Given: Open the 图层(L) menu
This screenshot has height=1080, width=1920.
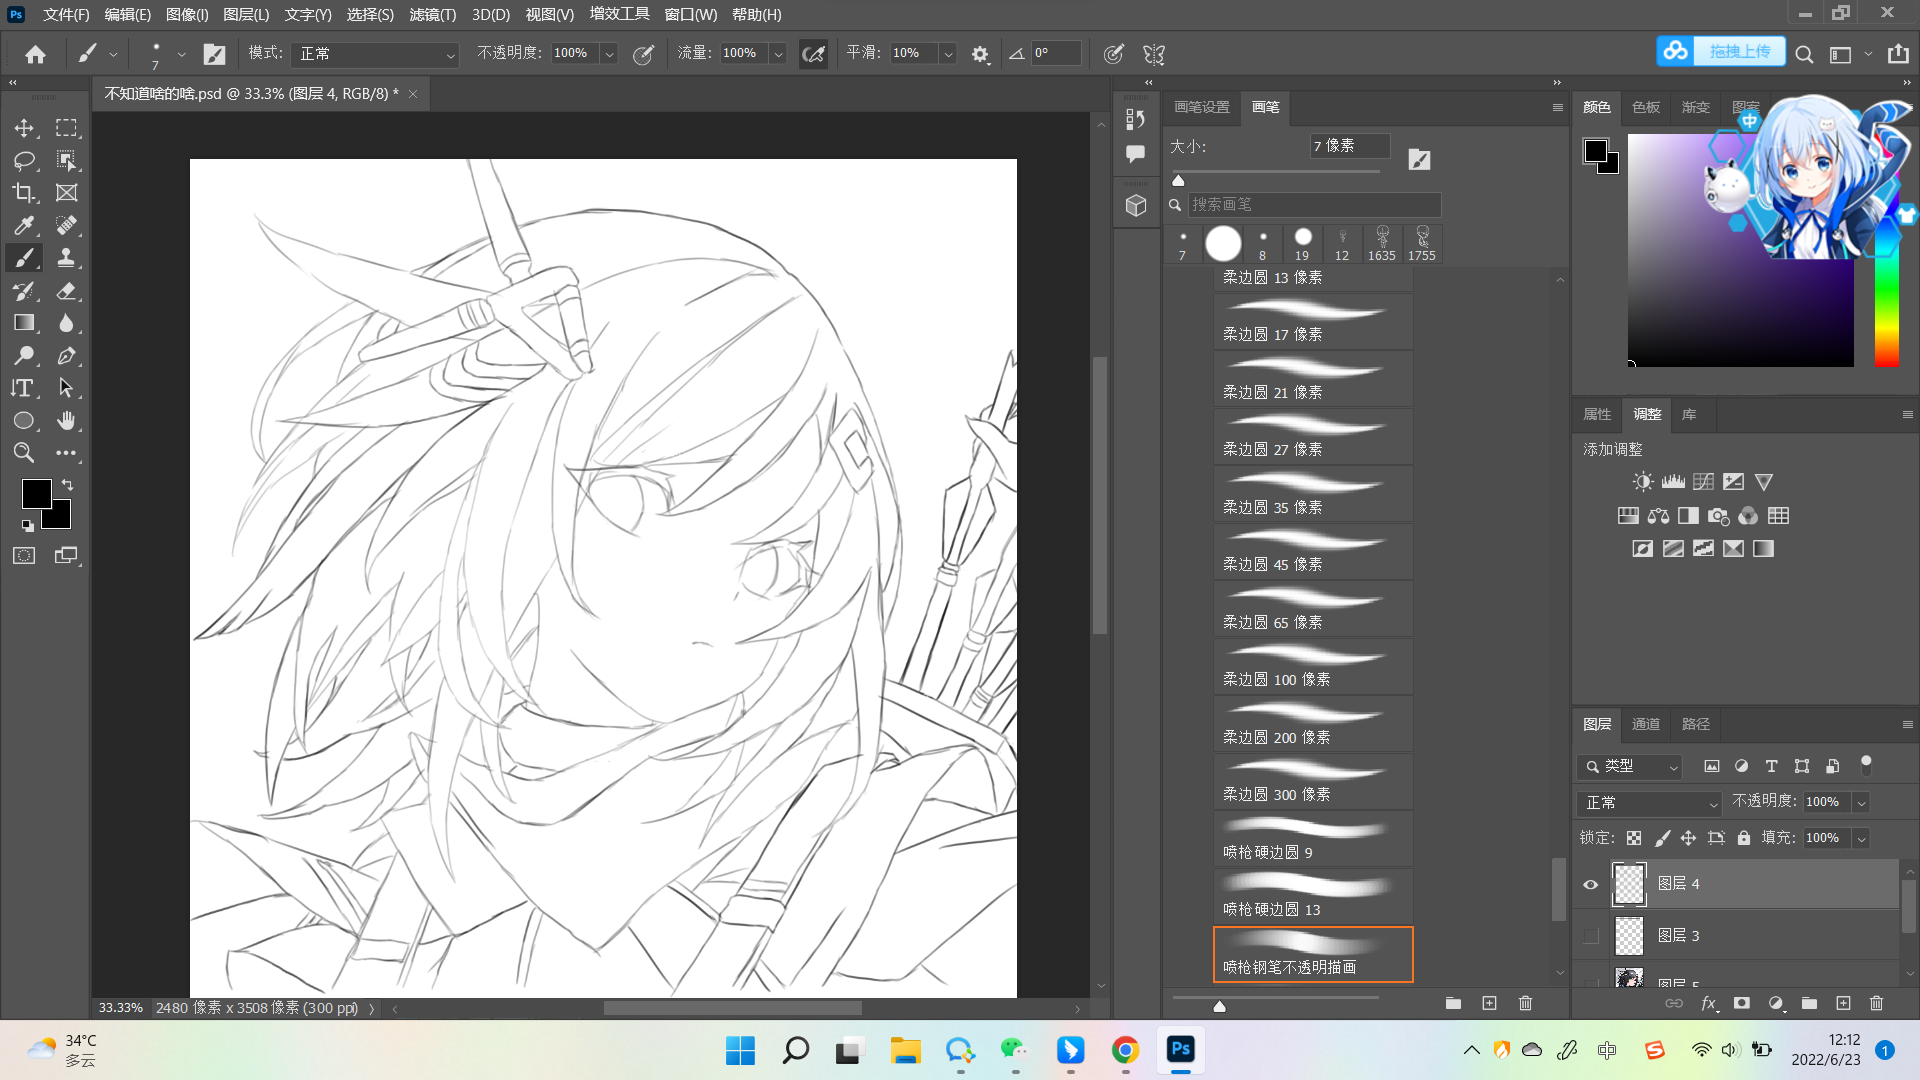Looking at the screenshot, I should coord(246,14).
